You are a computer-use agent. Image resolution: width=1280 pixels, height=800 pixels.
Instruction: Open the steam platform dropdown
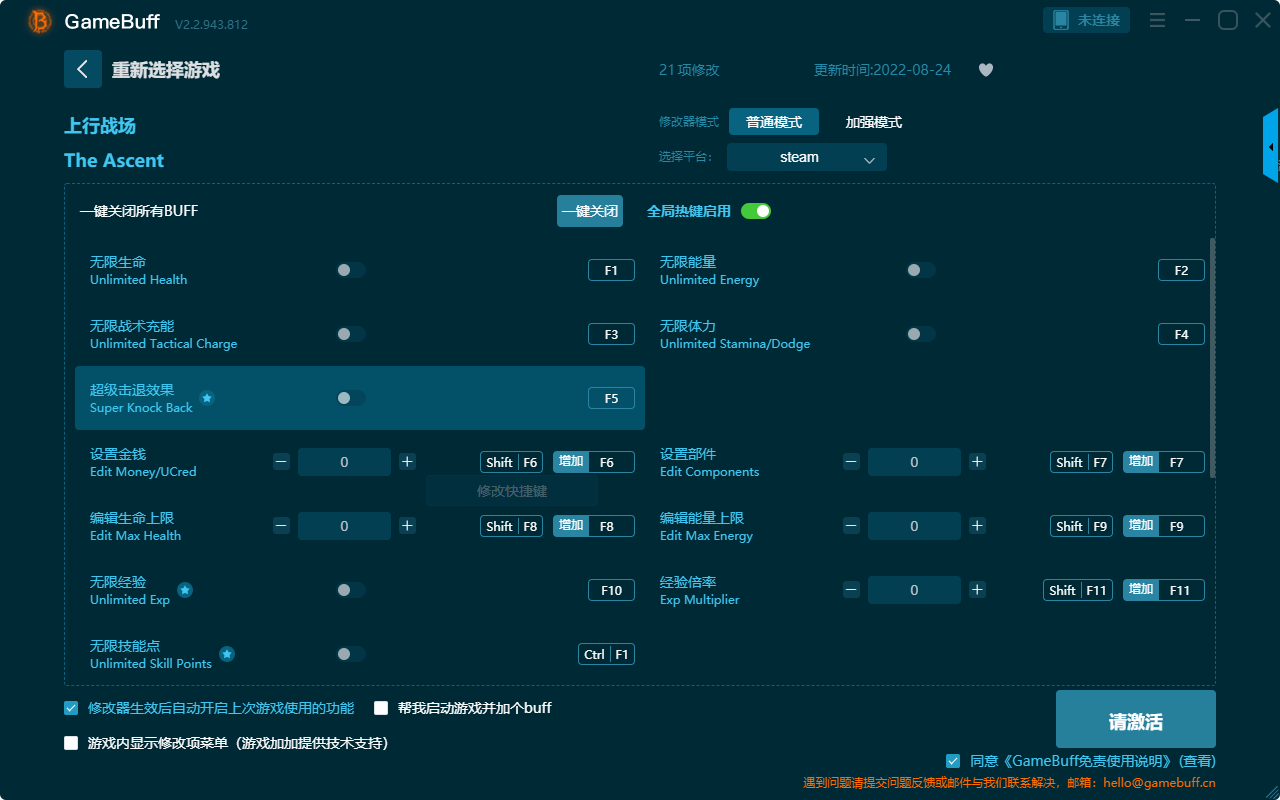tap(807, 157)
